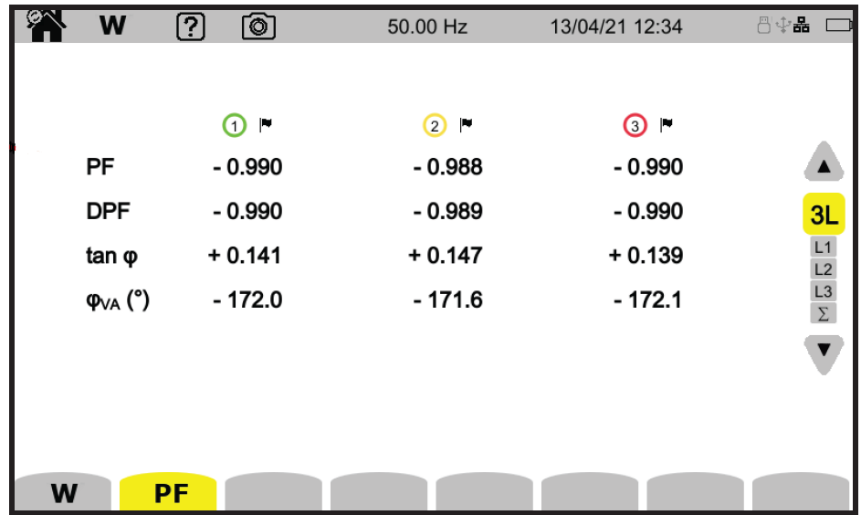This screenshot has height=515, width=861.
Task: Click the flag icon beside phase 1
Action: pos(265,125)
